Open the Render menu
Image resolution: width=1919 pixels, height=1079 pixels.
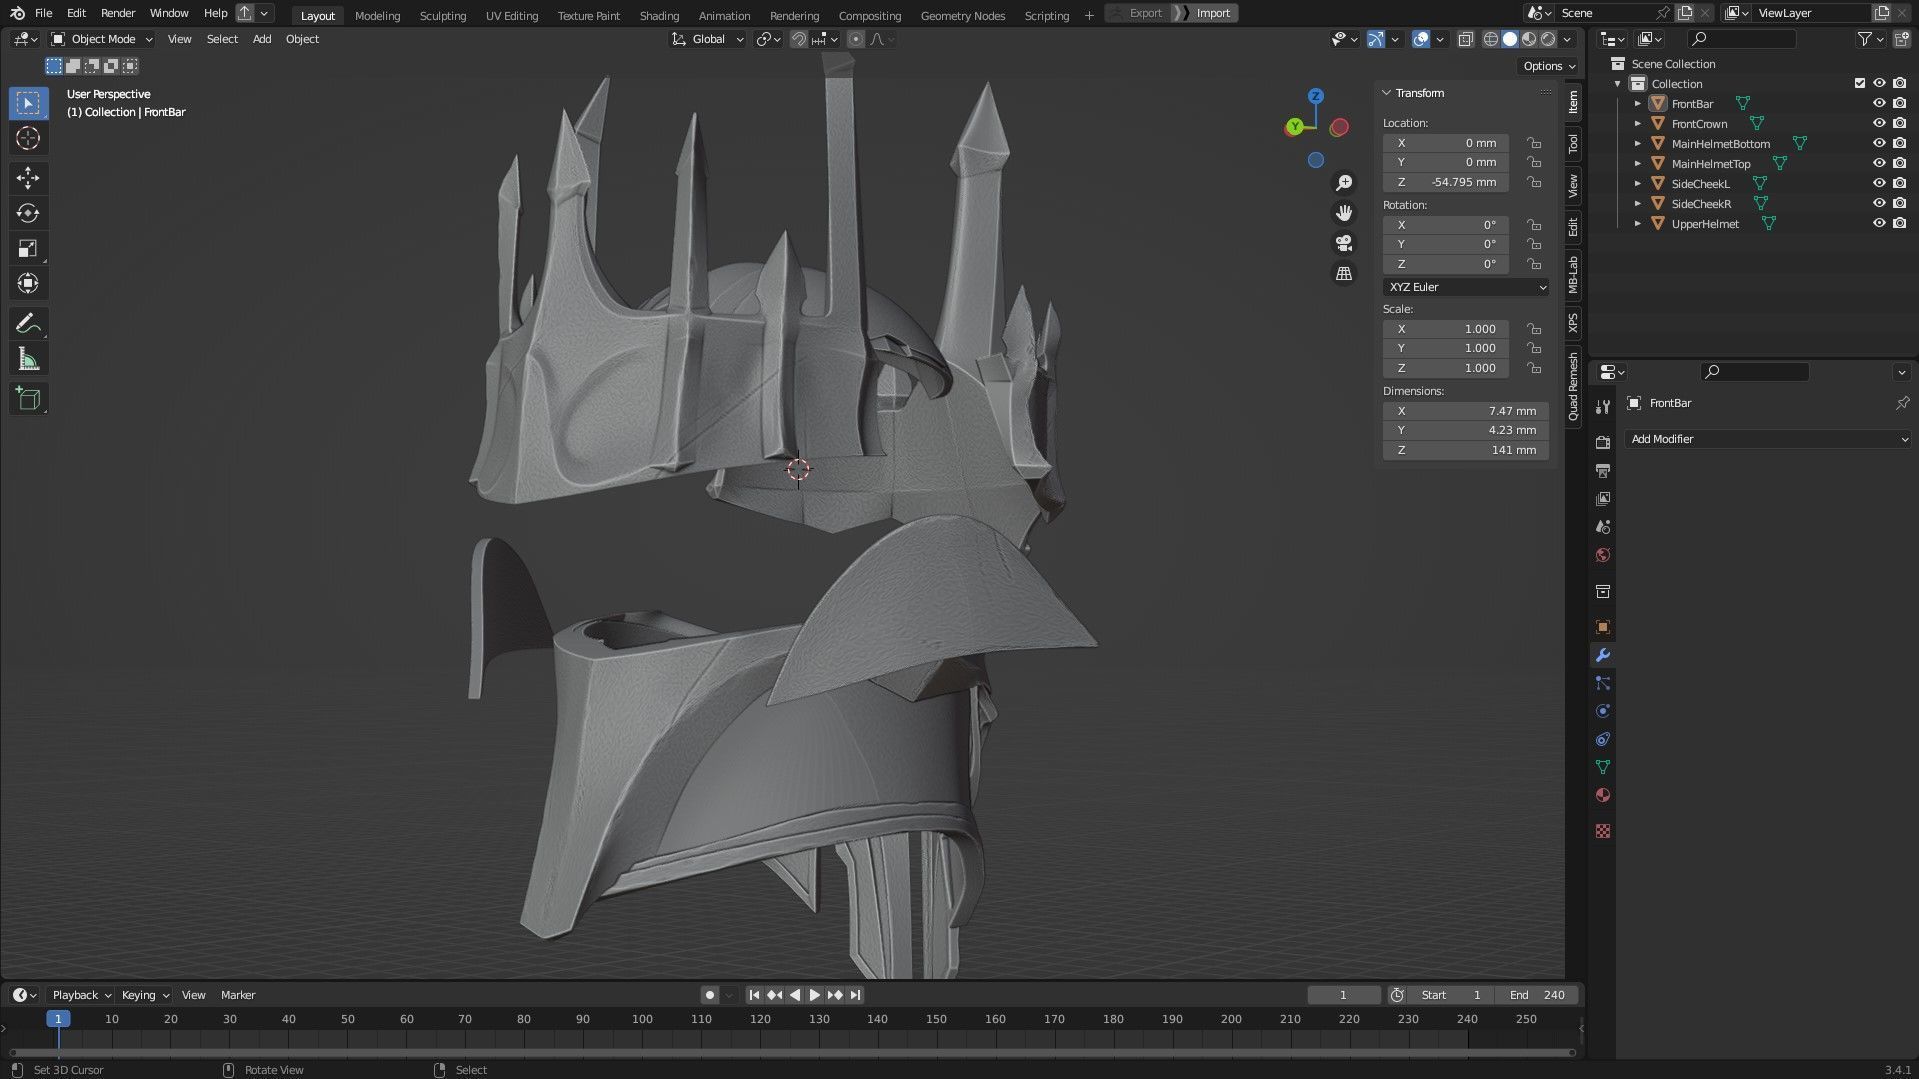pyautogui.click(x=118, y=13)
